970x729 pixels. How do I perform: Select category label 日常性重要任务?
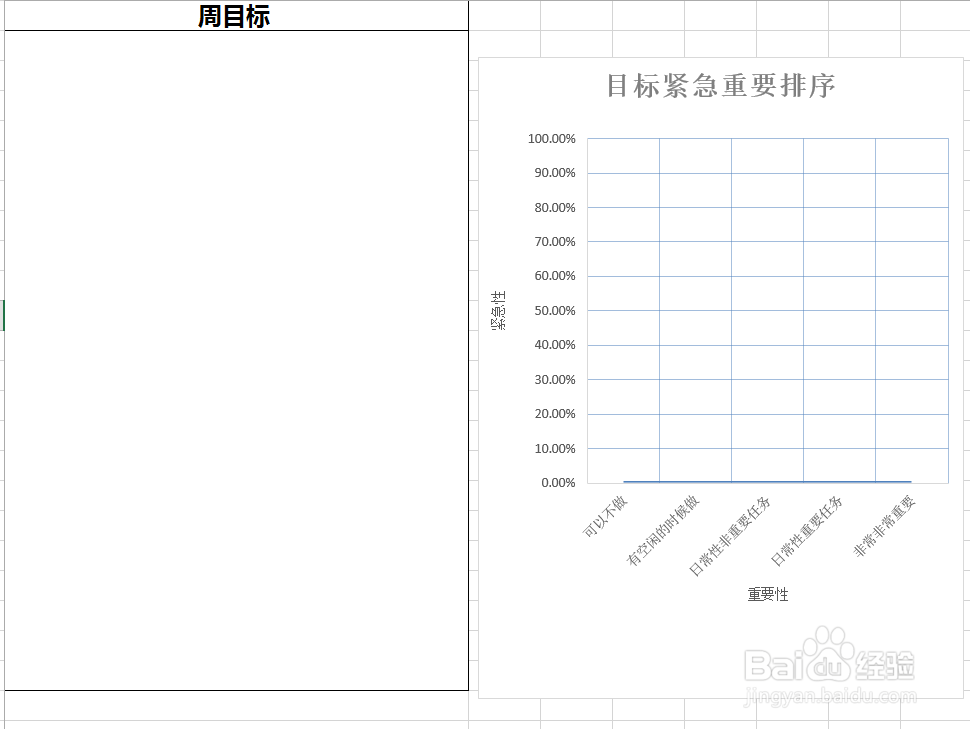tap(807, 530)
